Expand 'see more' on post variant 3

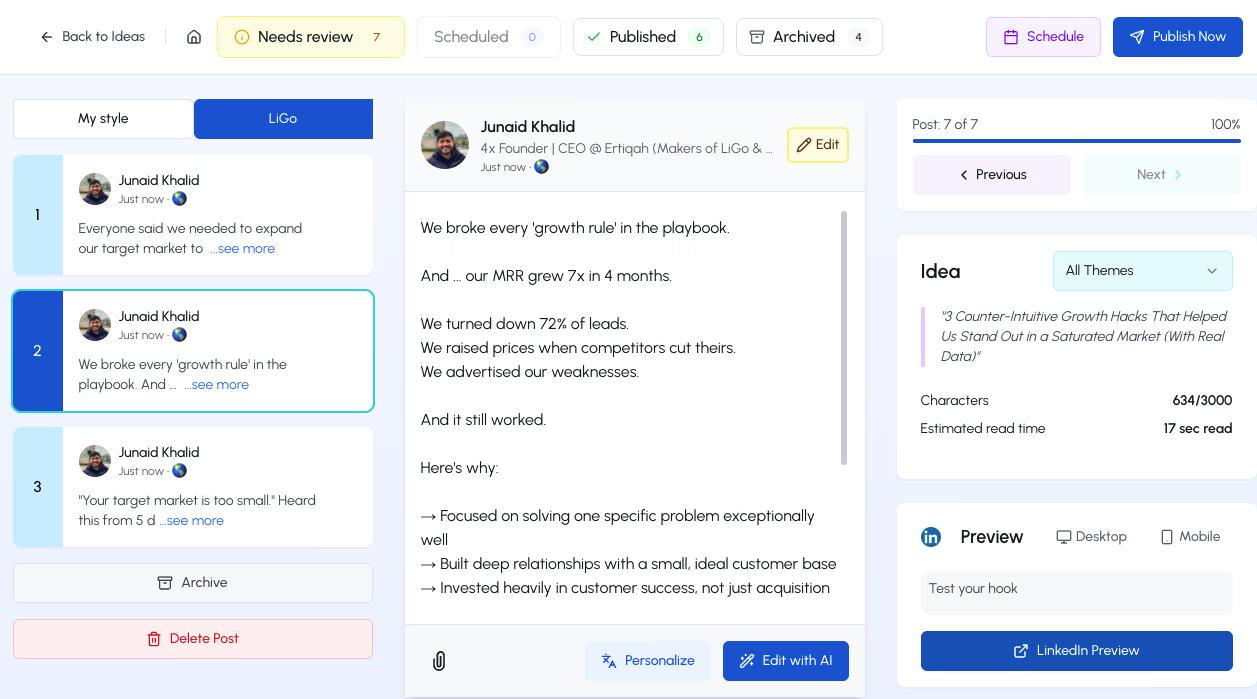point(195,521)
